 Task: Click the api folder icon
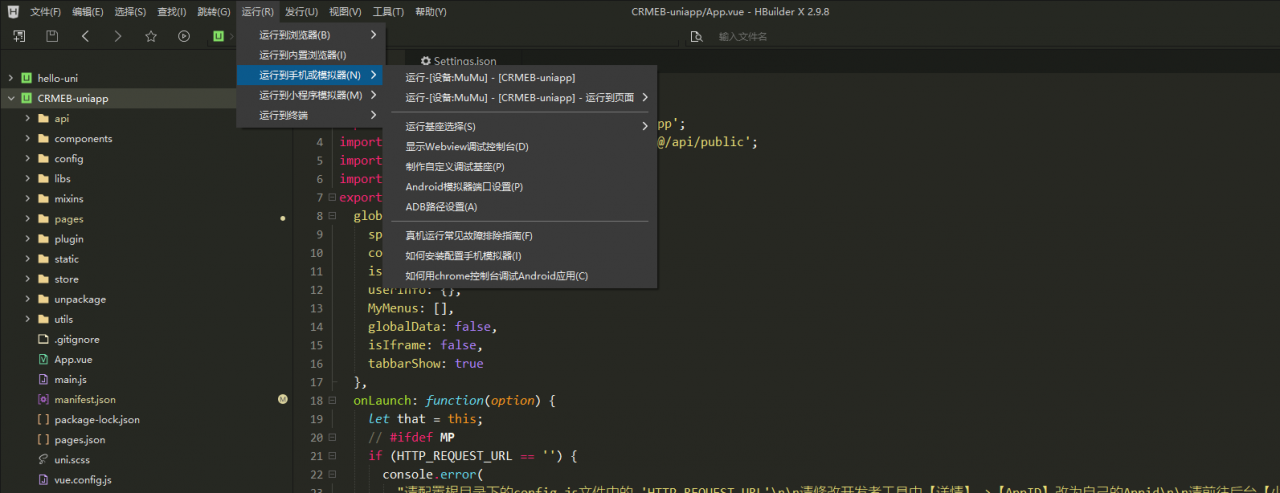click(x=43, y=118)
